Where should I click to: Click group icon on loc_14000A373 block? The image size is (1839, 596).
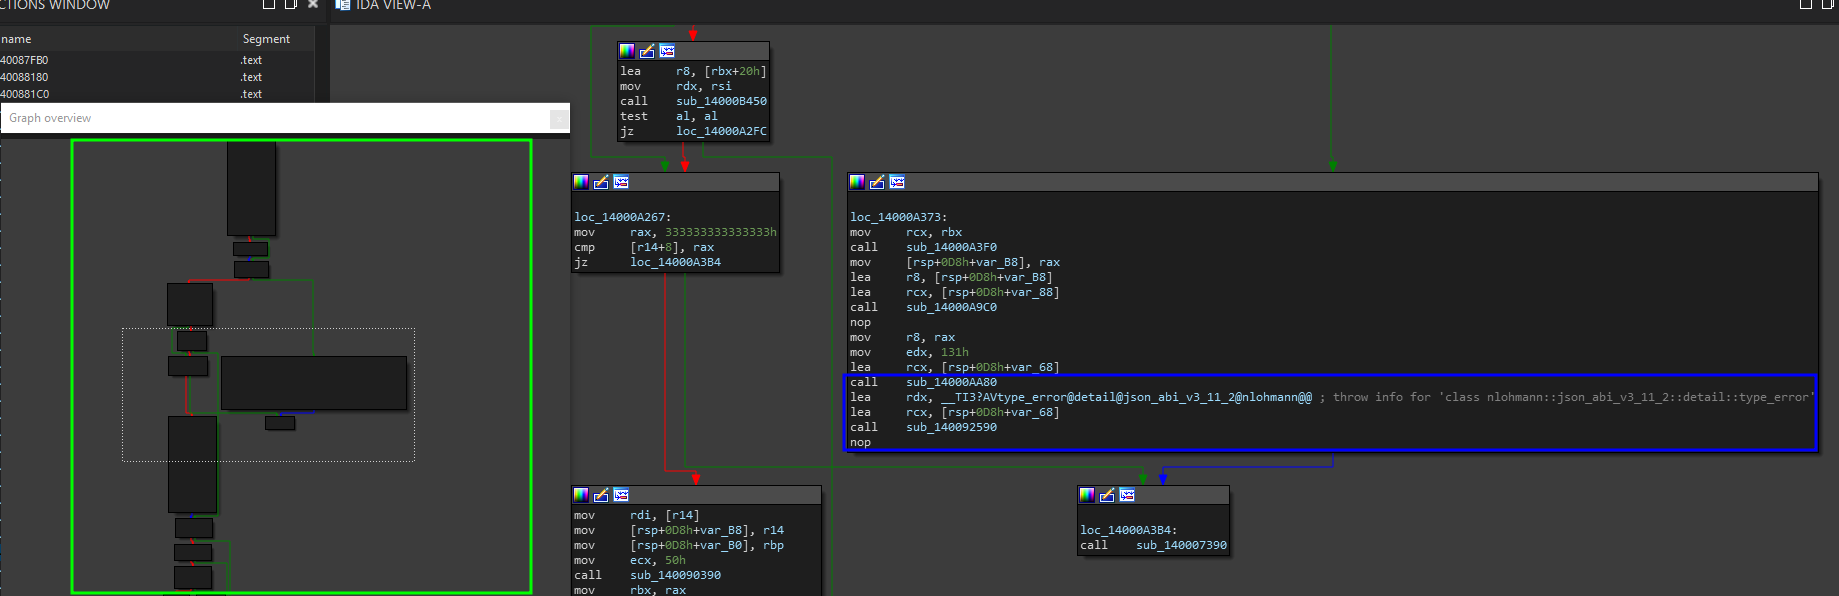[897, 182]
